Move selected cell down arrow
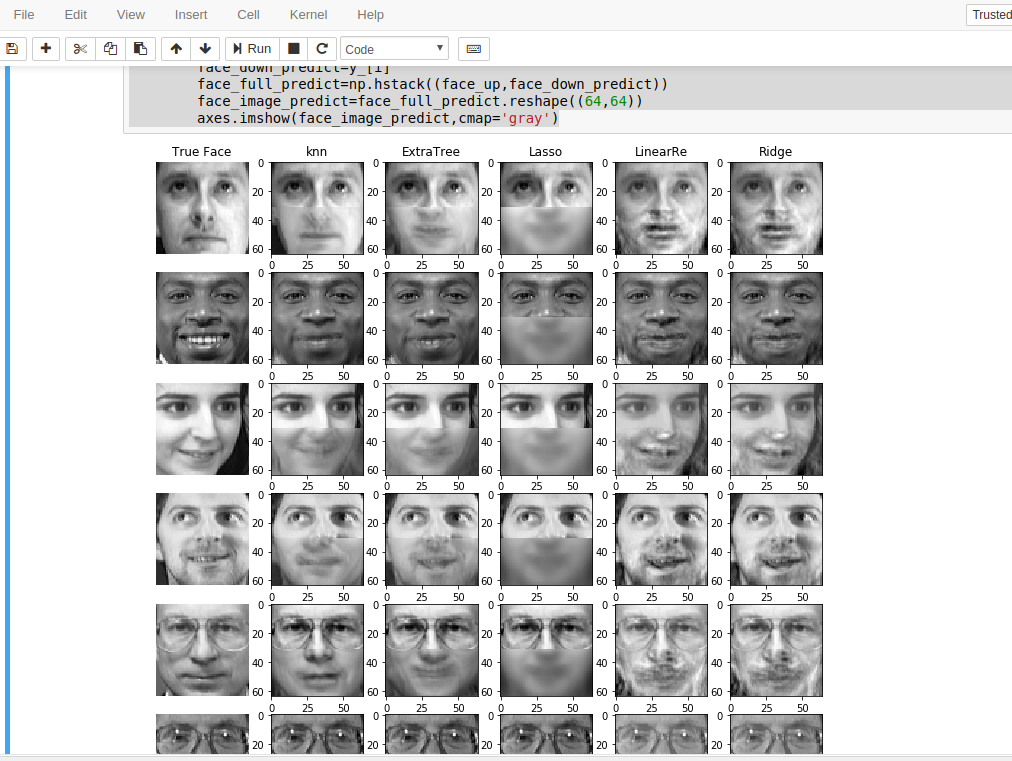The height and width of the screenshot is (761, 1012). click(205, 48)
